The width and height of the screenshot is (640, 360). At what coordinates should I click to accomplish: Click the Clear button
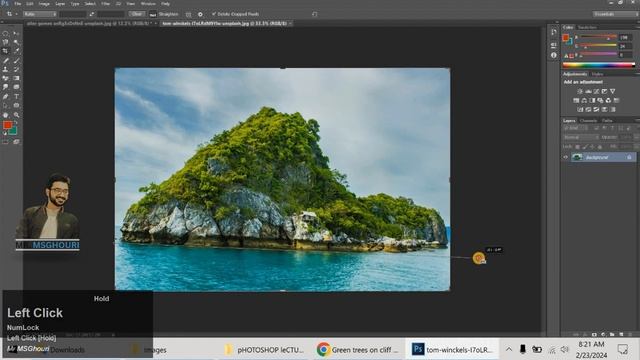[136, 14]
